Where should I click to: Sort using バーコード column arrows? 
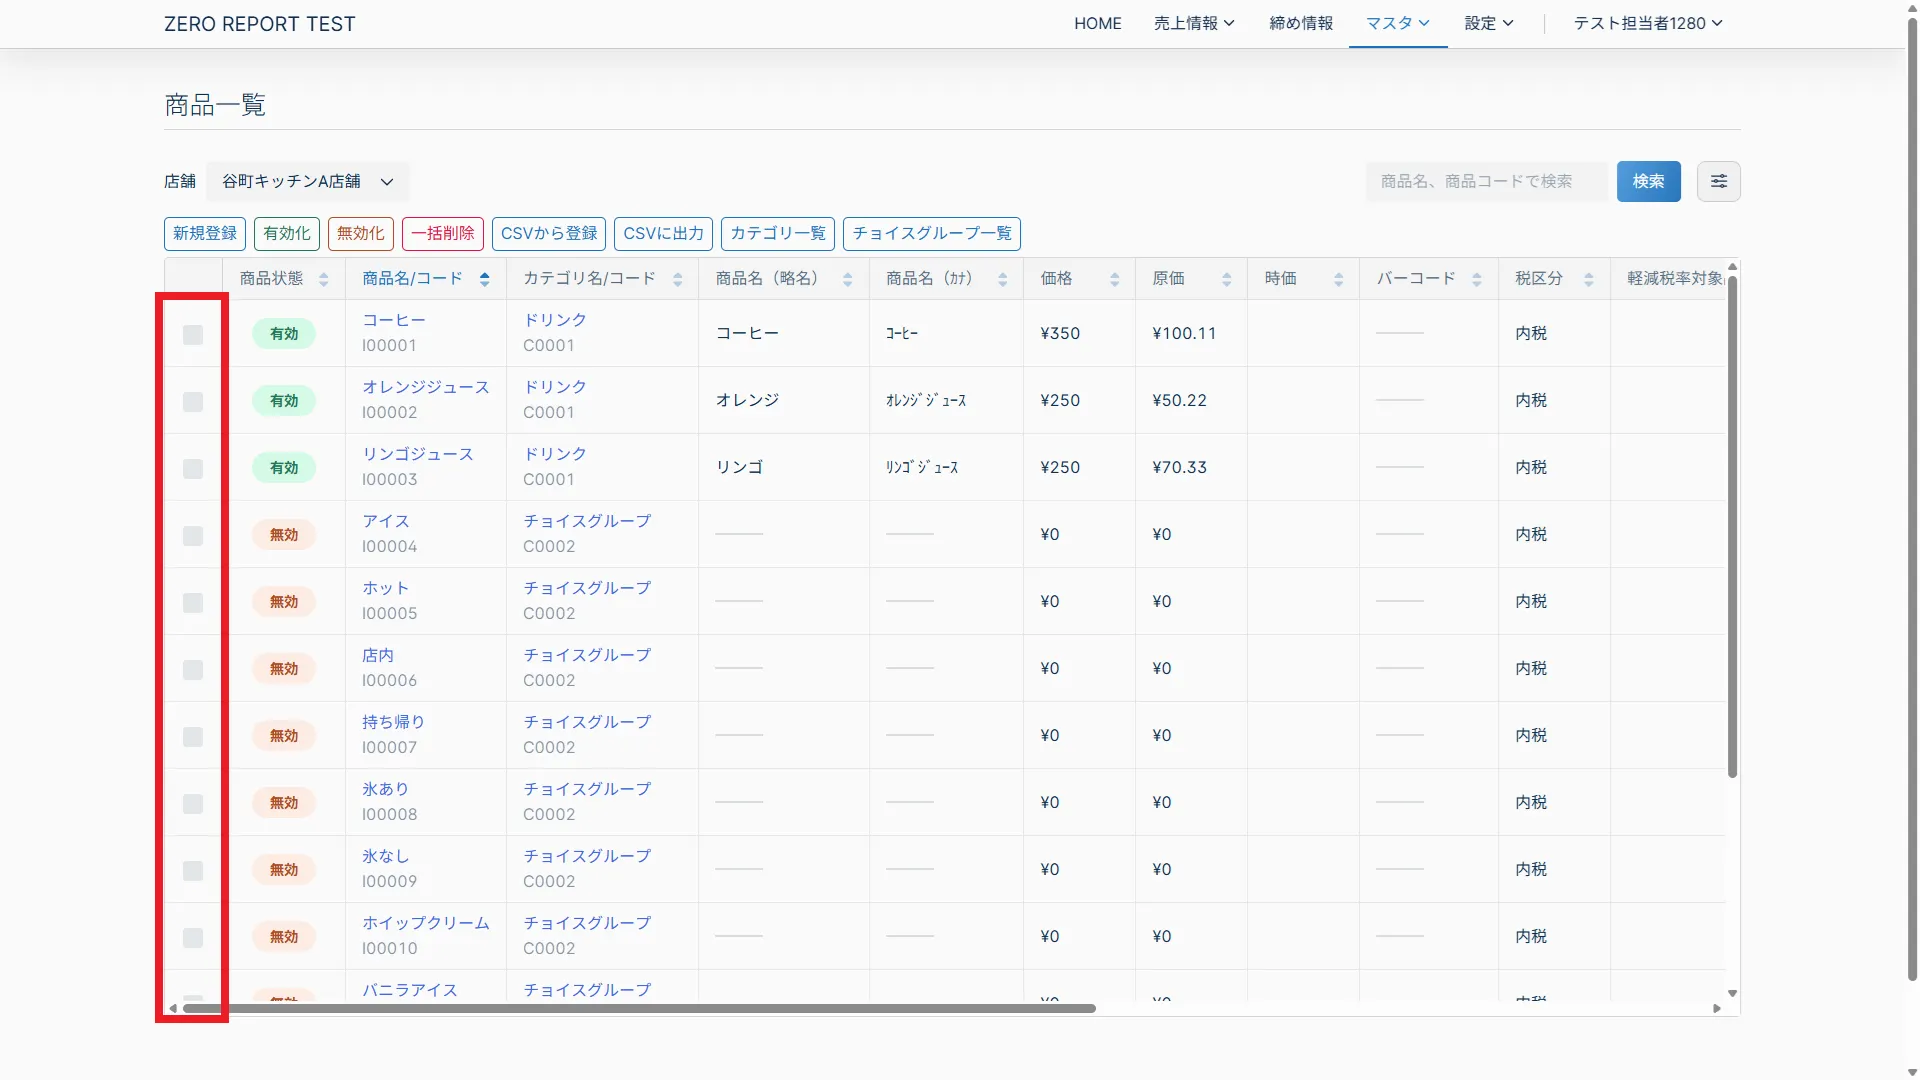point(1476,279)
